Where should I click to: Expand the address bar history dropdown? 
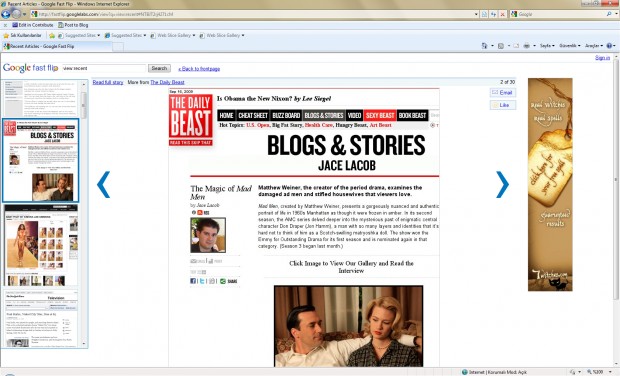coord(476,14)
